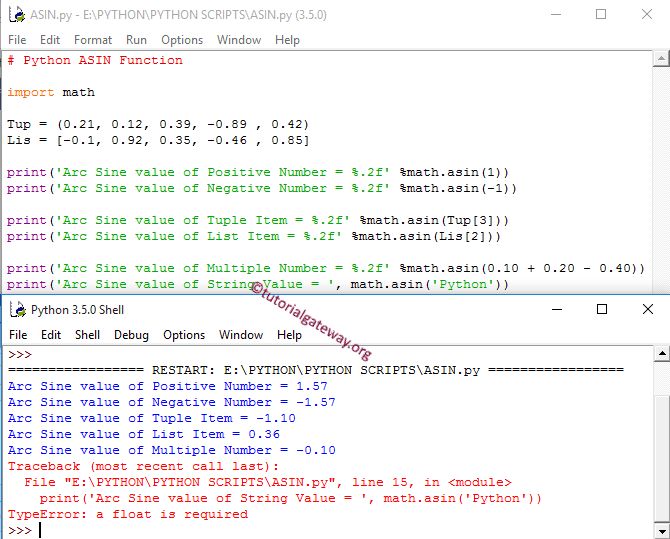Viewport: 670px width, 539px height.
Task: Click the Shell scrollbar down arrow
Action: (x=662, y=531)
